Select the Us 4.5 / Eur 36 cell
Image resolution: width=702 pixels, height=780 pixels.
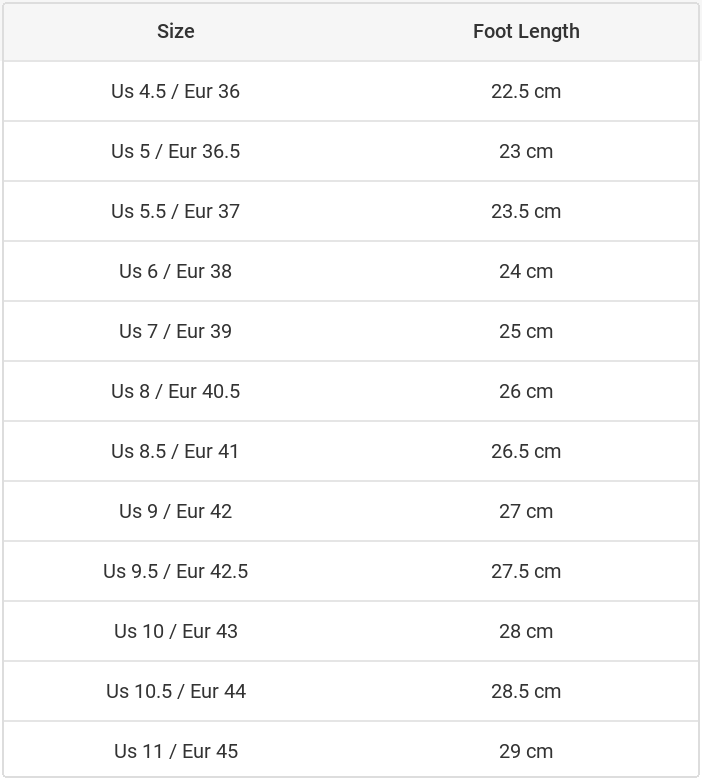[175, 91]
